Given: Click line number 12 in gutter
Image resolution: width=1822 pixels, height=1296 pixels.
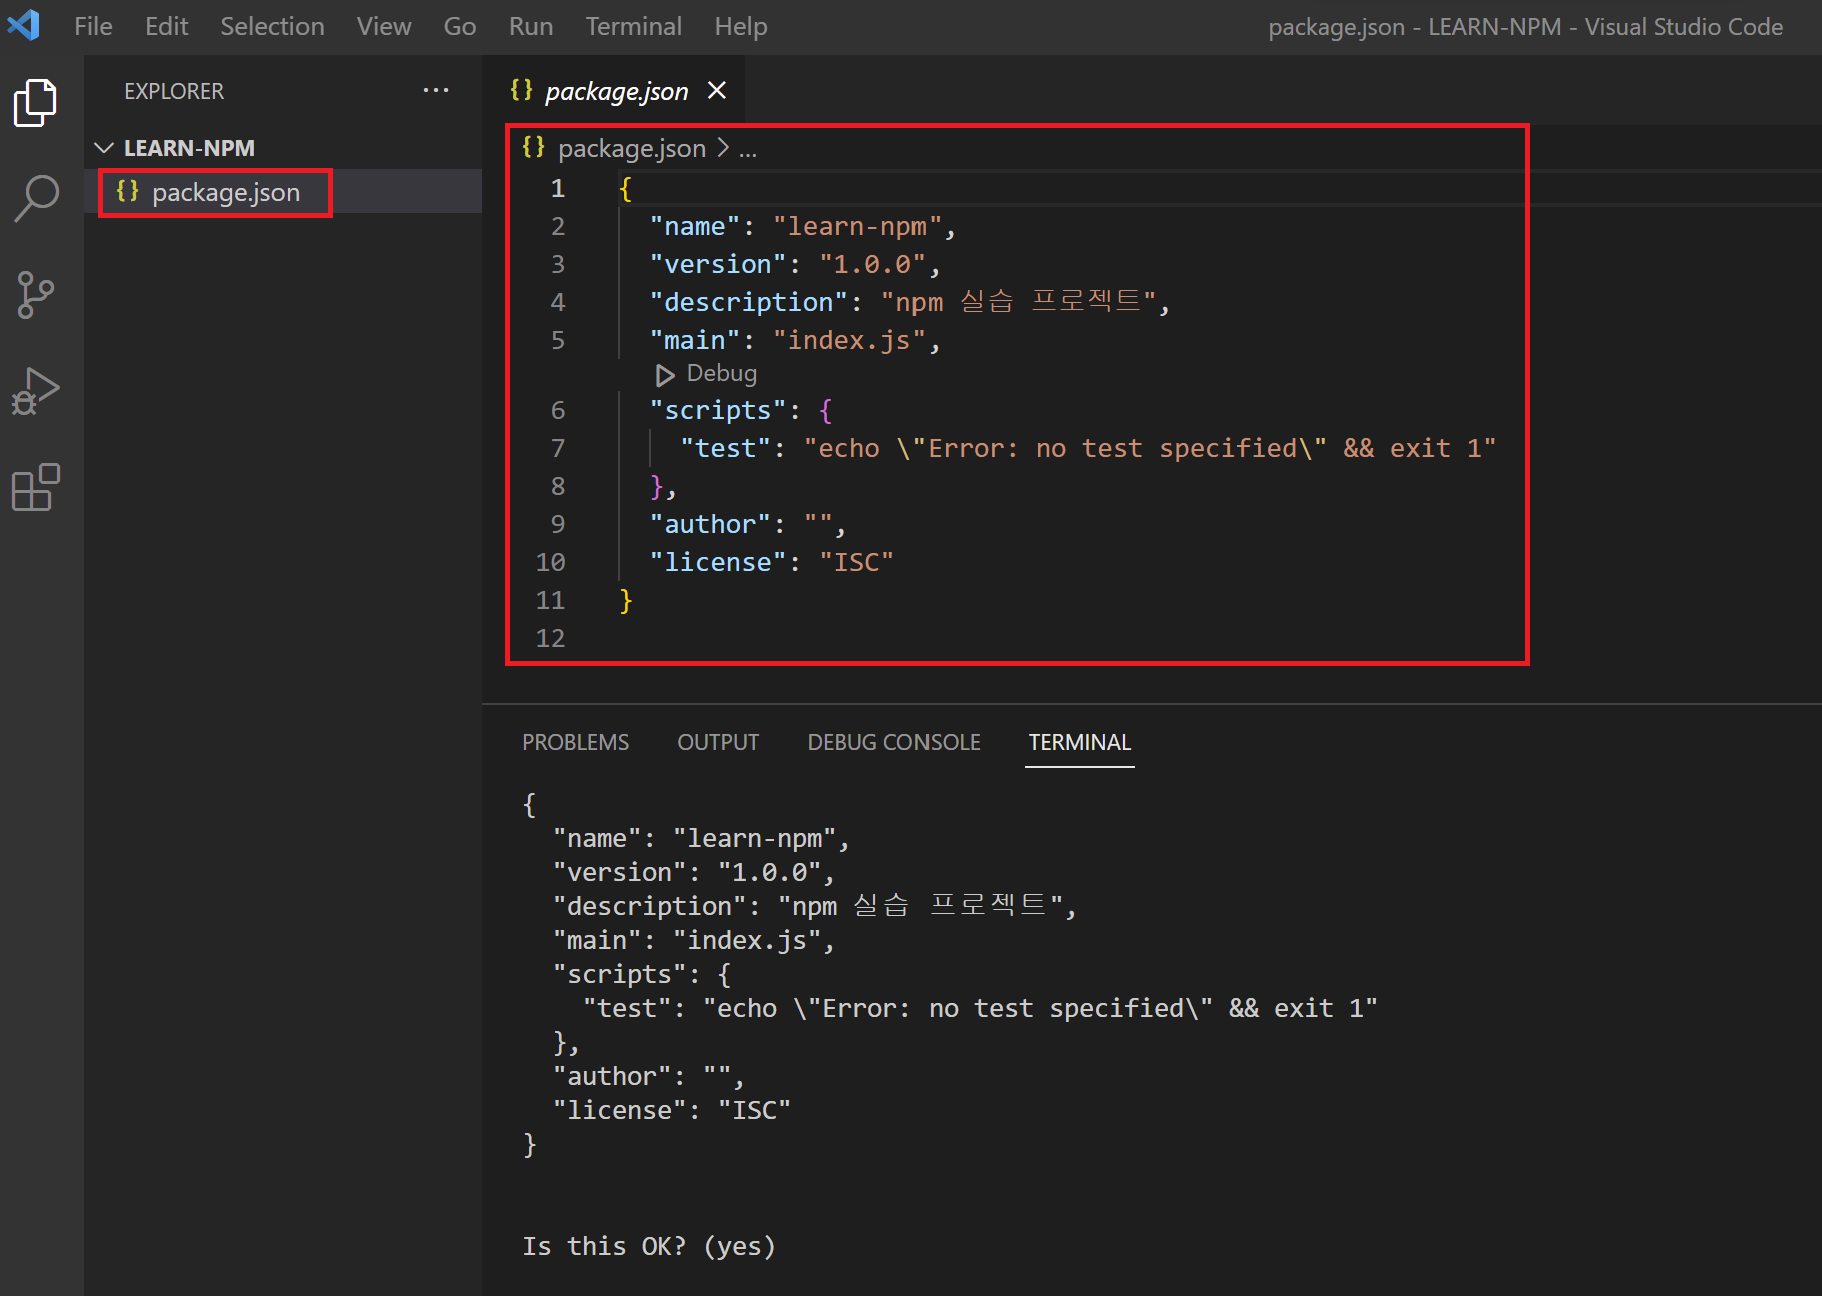Looking at the screenshot, I should [x=550, y=638].
